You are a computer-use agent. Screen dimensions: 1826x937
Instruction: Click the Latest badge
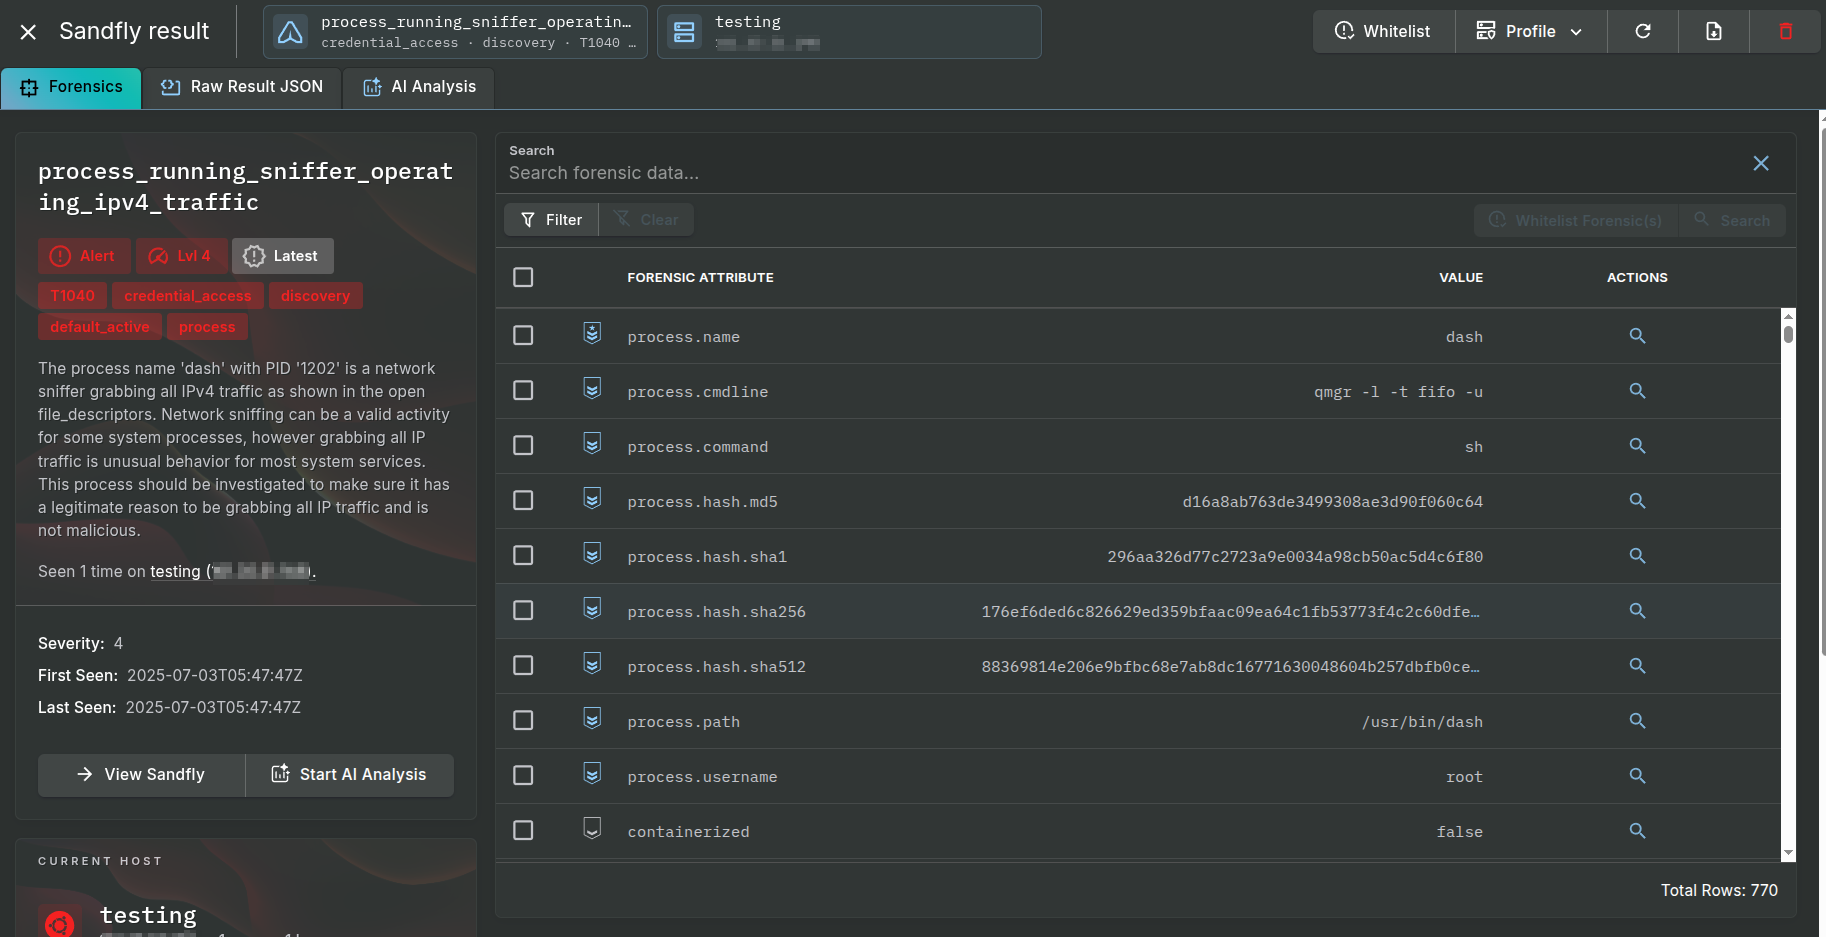click(x=282, y=256)
